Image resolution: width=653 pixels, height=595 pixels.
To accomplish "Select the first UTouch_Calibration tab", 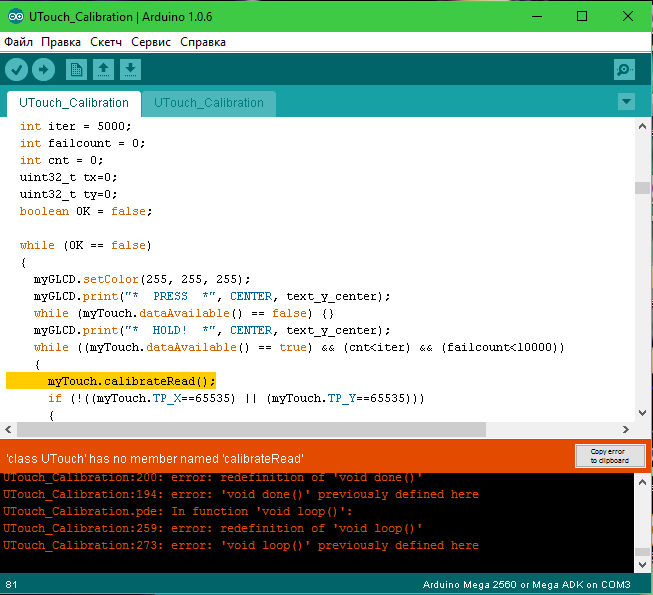I will tap(74, 102).
